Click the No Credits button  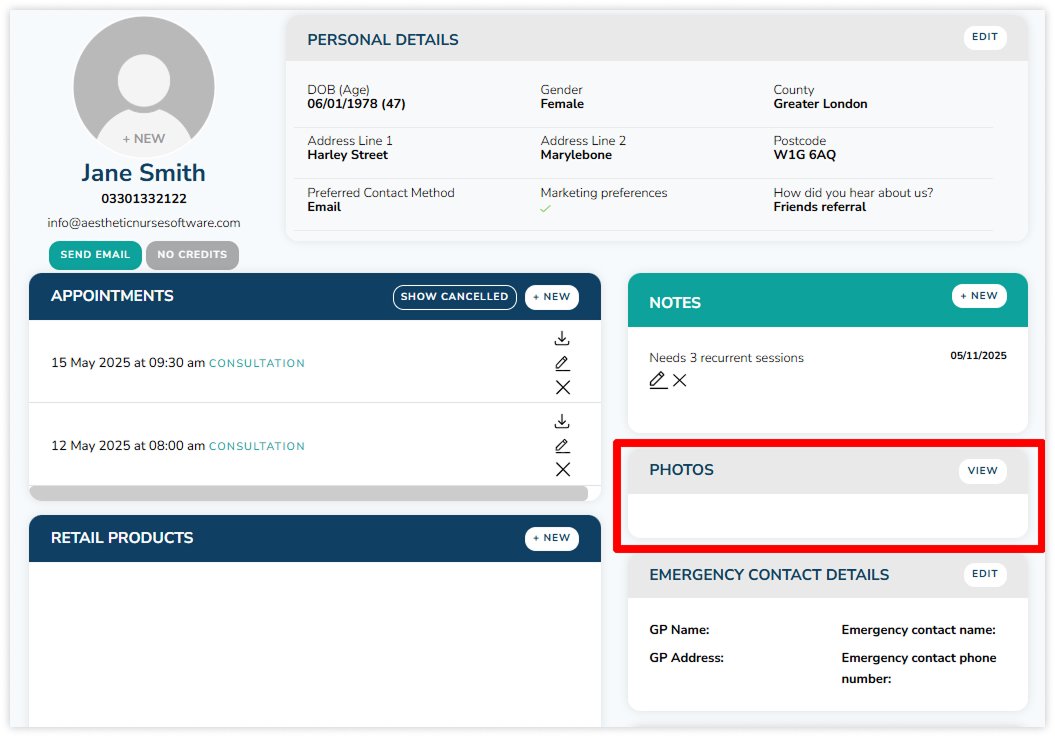[192, 255]
